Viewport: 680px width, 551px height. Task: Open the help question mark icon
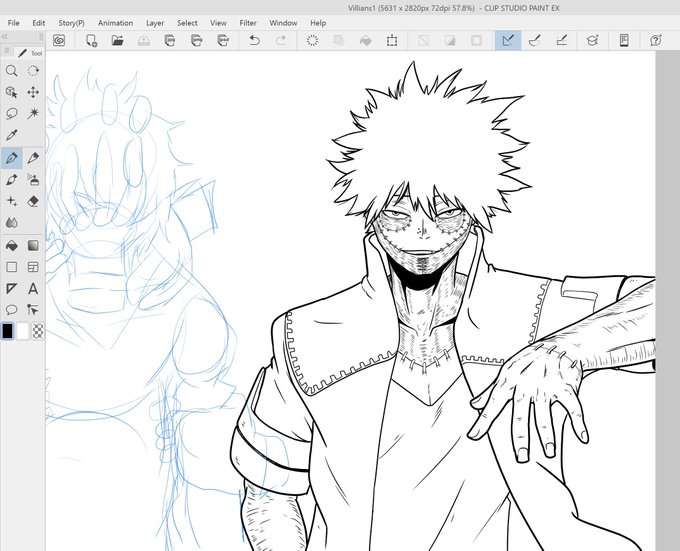pos(656,41)
